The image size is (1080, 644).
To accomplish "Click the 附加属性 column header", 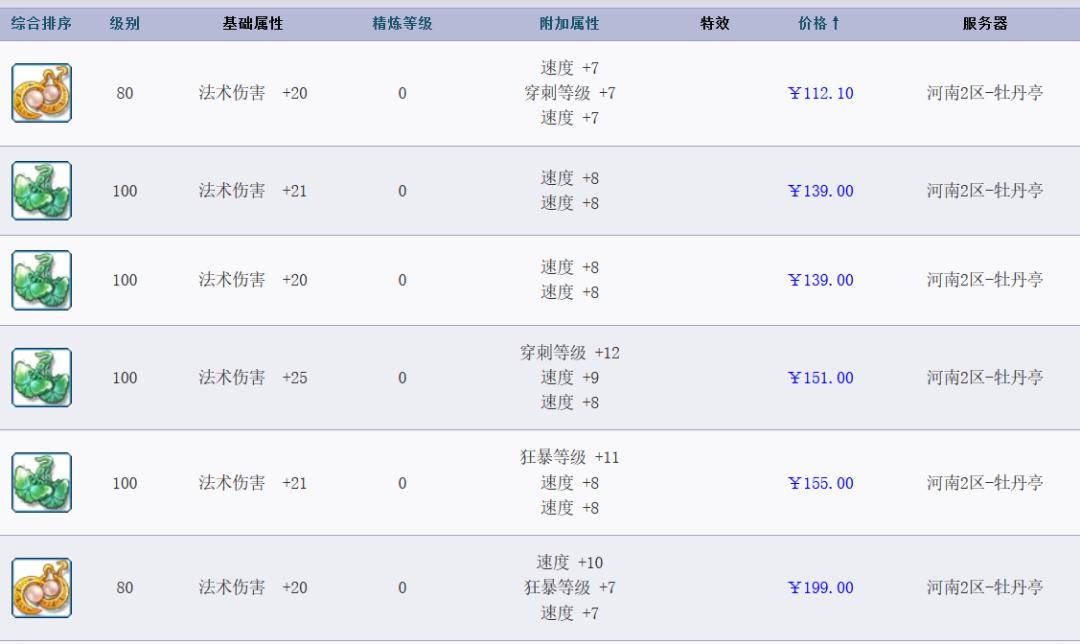I will 568,22.
